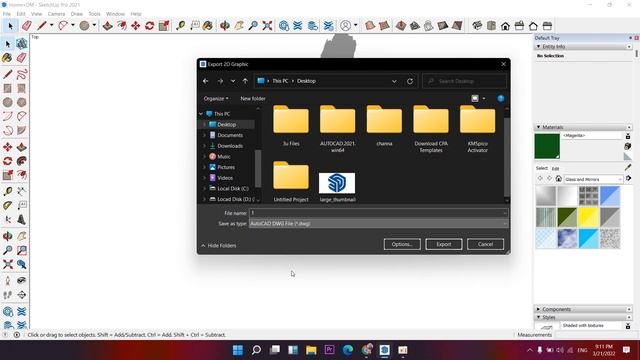Image resolution: width=640 pixels, height=360 pixels.
Task: Choose the Rectangle tool in left toolbar
Action: 7,88
